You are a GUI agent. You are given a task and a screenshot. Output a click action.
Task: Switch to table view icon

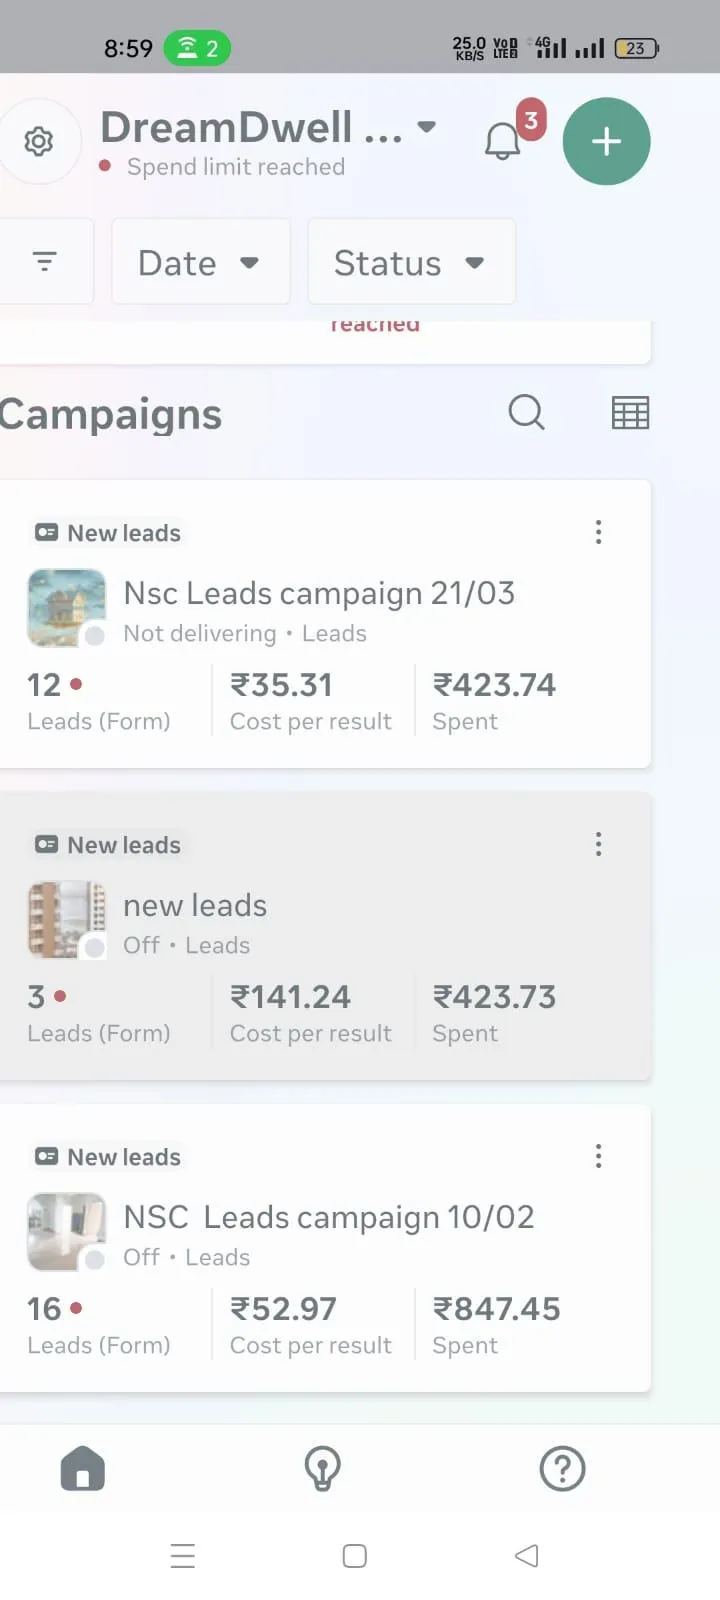click(630, 412)
